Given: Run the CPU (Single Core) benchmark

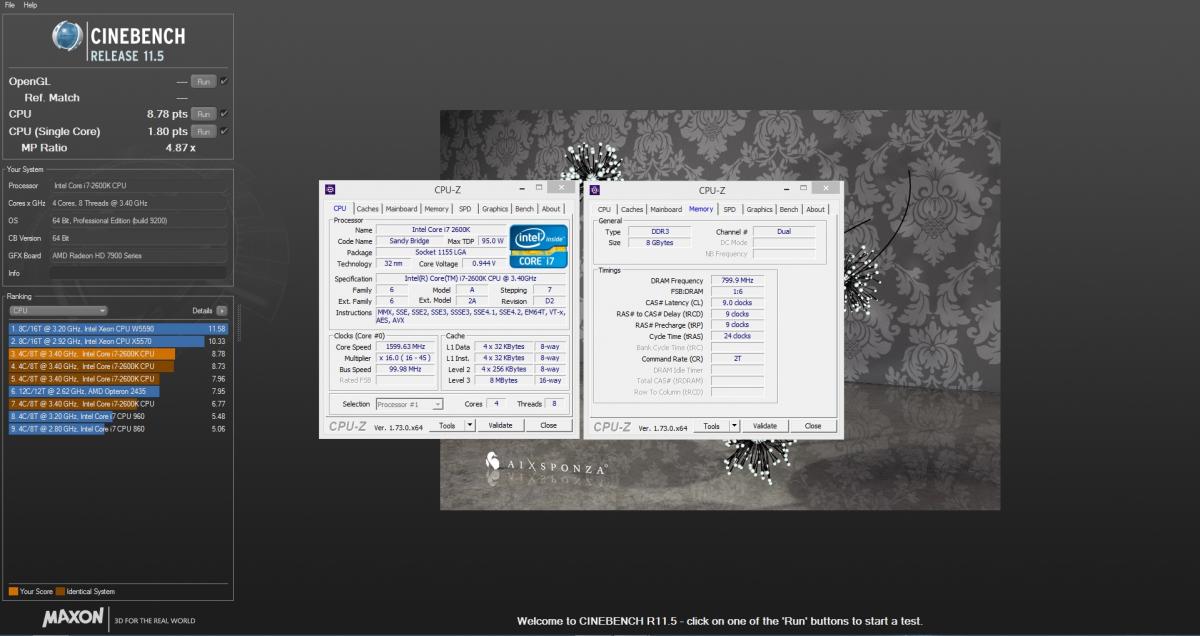Looking at the screenshot, I should point(203,131).
